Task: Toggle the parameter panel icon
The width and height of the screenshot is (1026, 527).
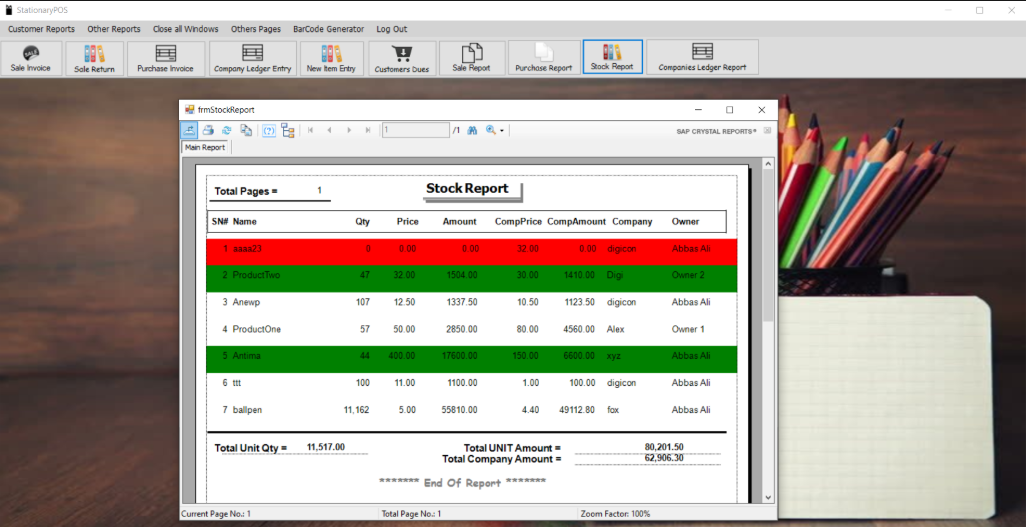Action: point(269,130)
